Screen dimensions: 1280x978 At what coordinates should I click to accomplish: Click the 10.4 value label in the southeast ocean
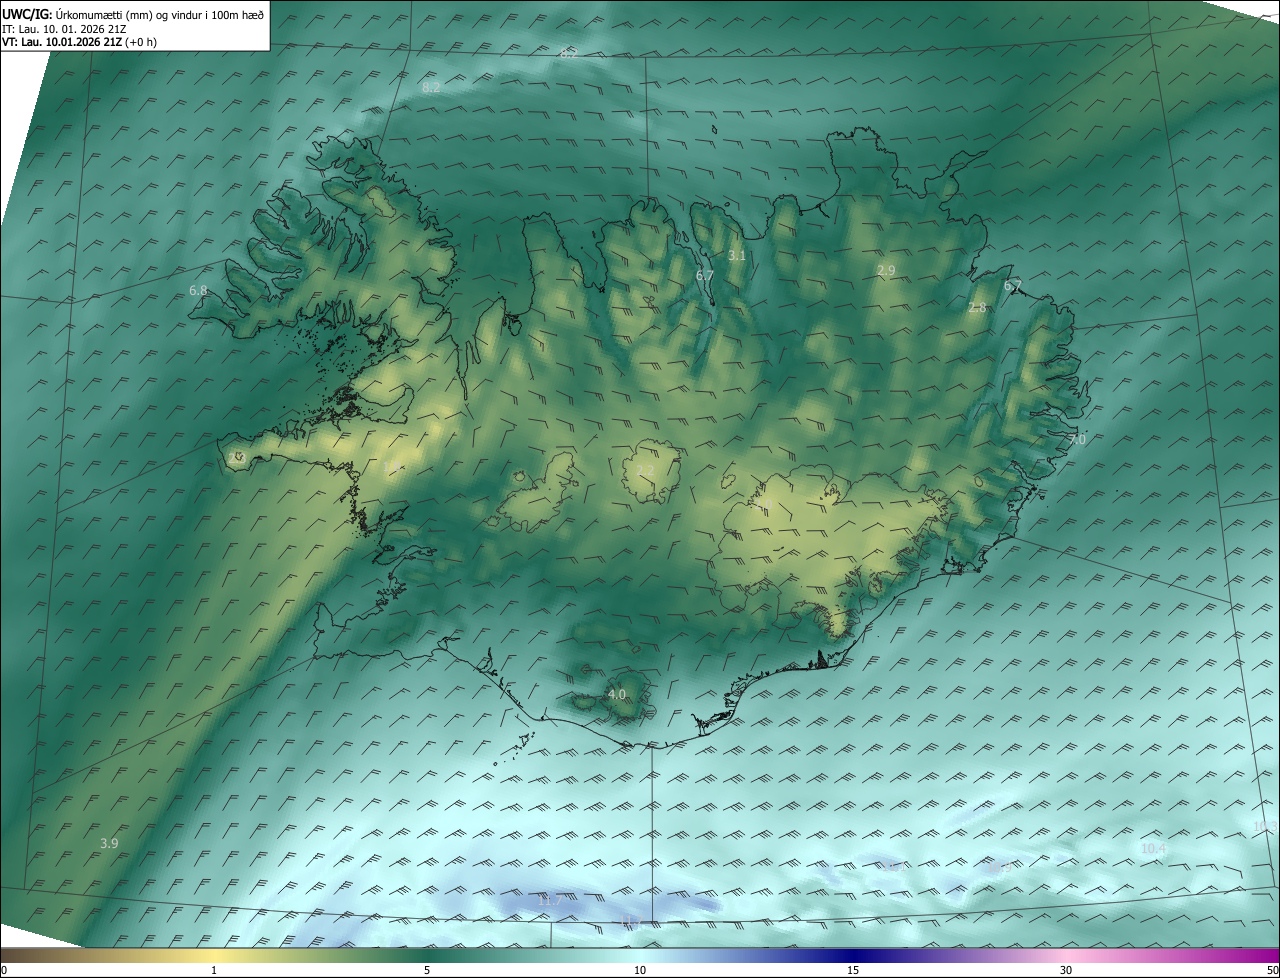coord(1153,849)
